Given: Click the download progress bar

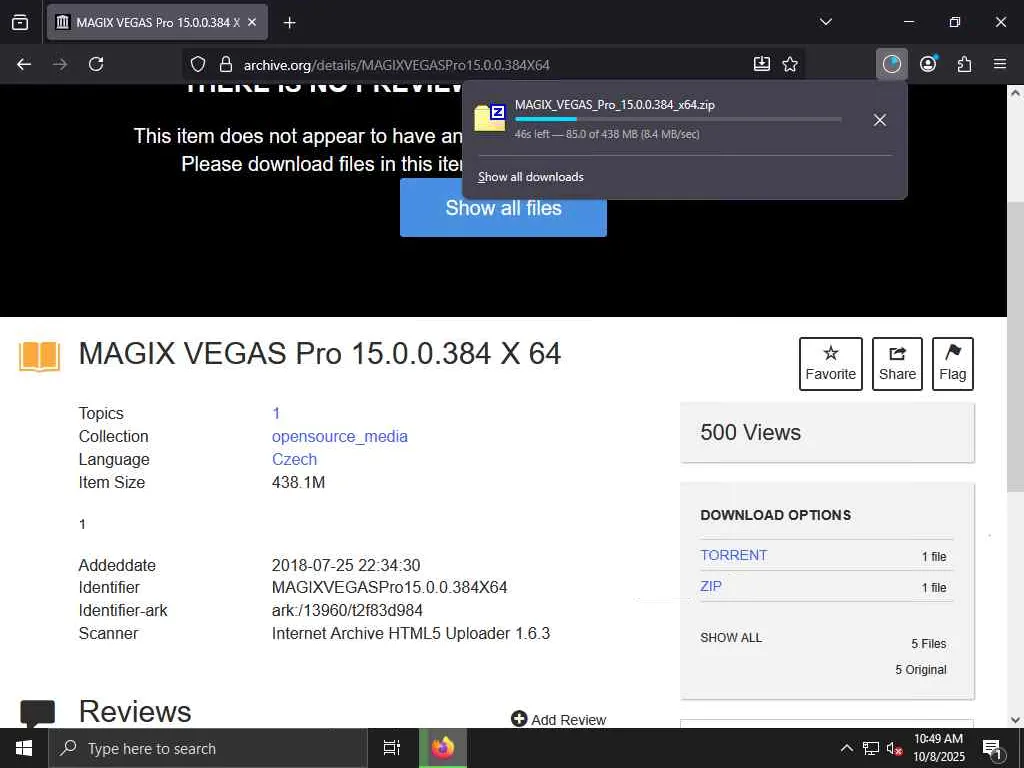Looking at the screenshot, I should 678,119.
